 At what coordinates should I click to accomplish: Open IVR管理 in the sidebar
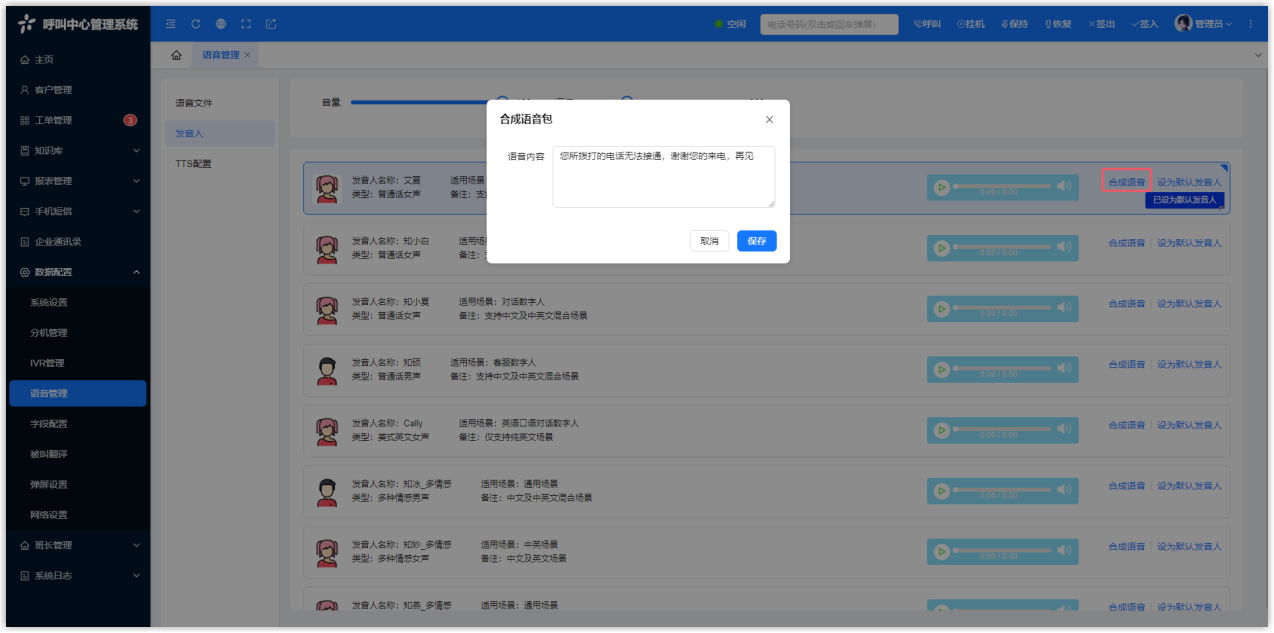coord(47,363)
